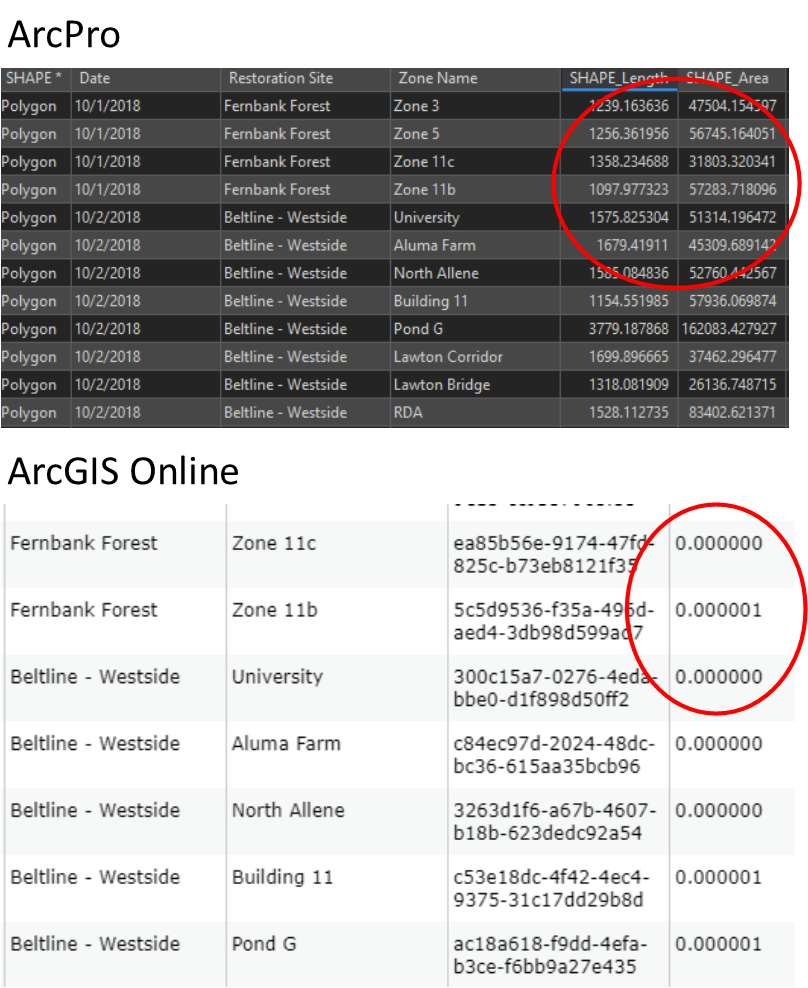Select the GUID starting with c84ec97d
Screen dimensions: 808x988
(554, 755)
